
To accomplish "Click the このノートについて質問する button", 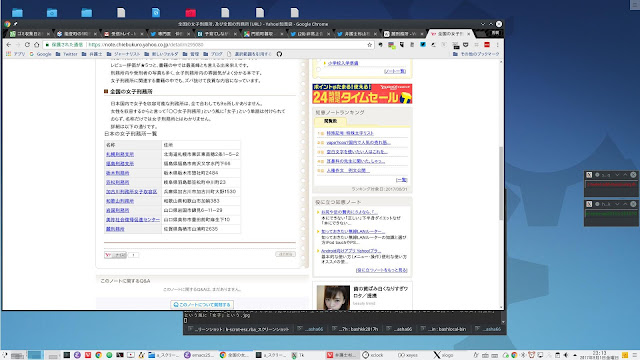I will coord(202,304).
